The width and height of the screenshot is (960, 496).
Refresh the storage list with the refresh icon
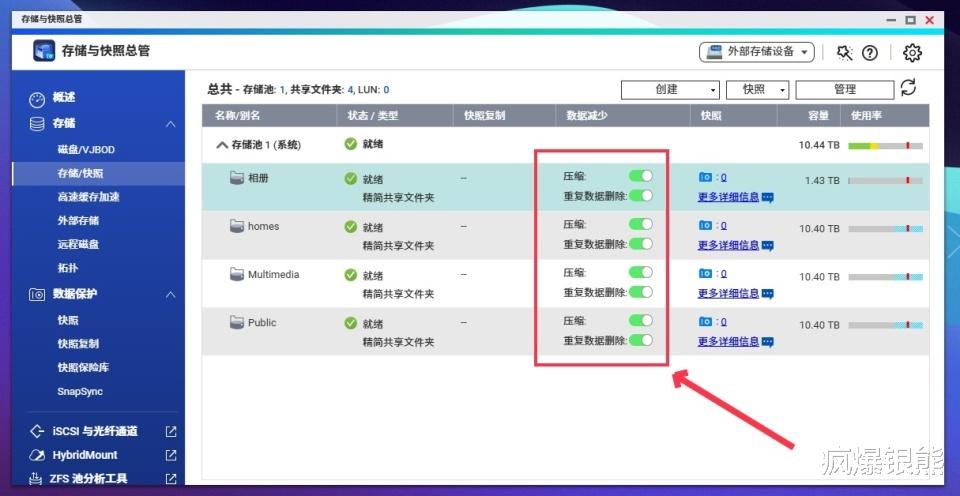coord(909,88)
